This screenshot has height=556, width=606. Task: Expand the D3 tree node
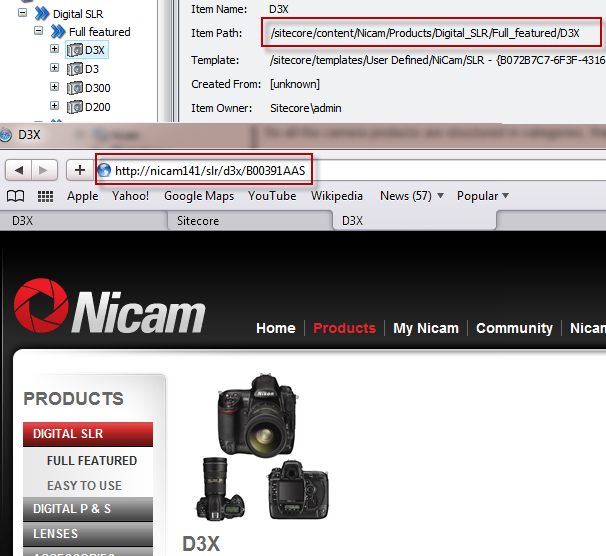(x=54, y=68)
